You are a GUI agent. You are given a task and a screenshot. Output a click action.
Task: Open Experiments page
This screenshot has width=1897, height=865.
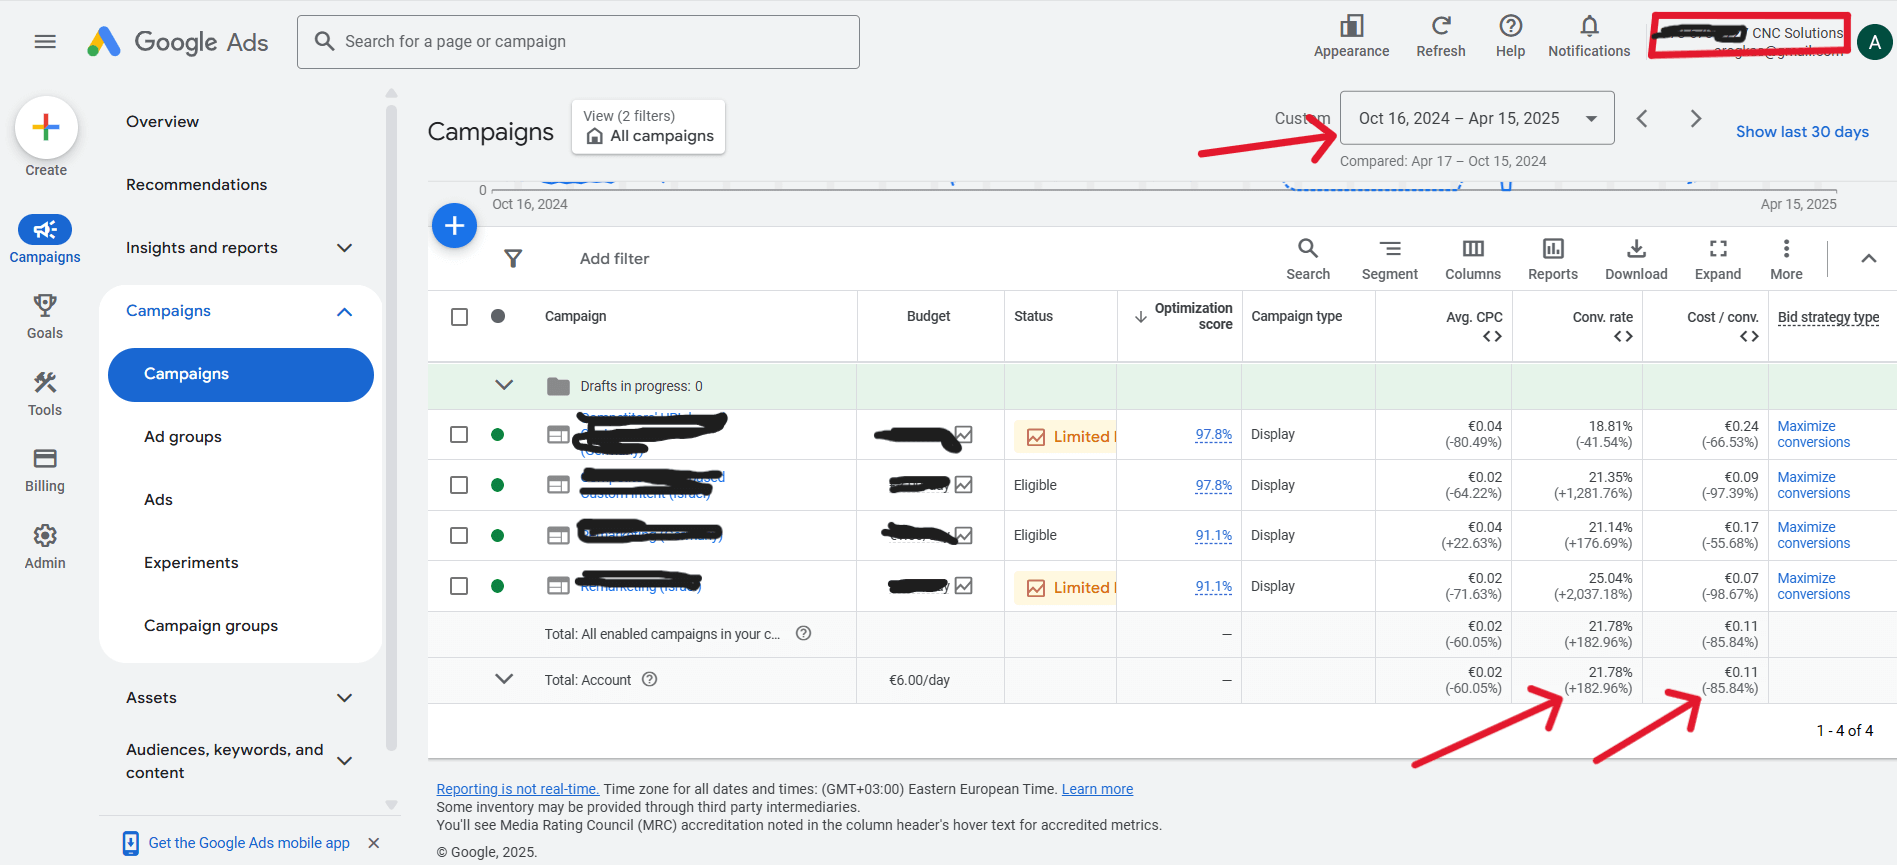pos(191,563)
